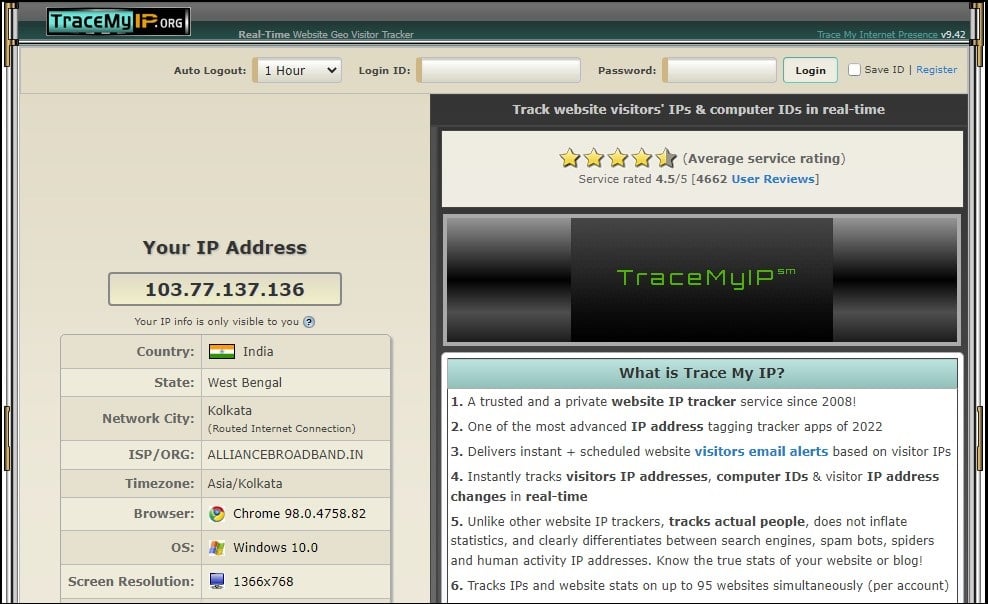Click the 1366x768 resolution value
988x604 pixels.
pos(263,581)
